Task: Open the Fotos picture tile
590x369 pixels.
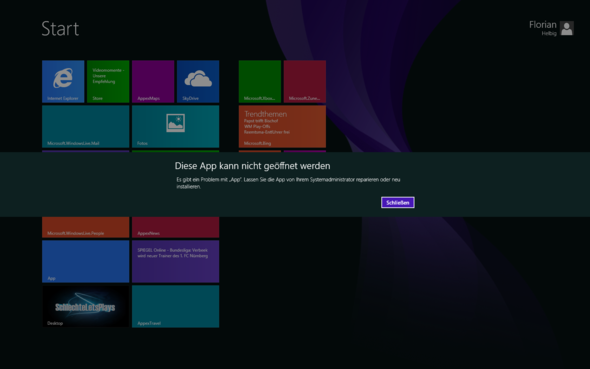Action: click(176, 126)
